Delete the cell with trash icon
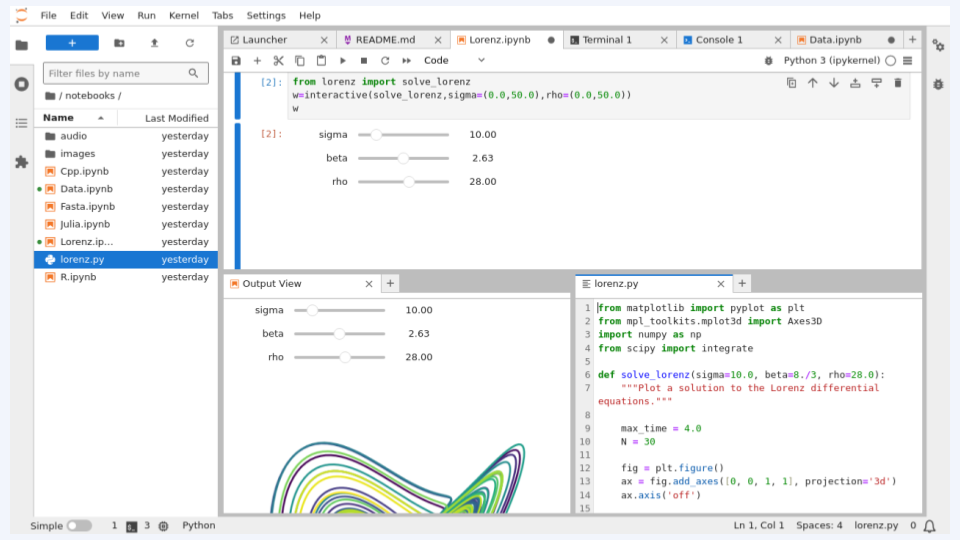 pyautogui.click(x=897, y=83)
